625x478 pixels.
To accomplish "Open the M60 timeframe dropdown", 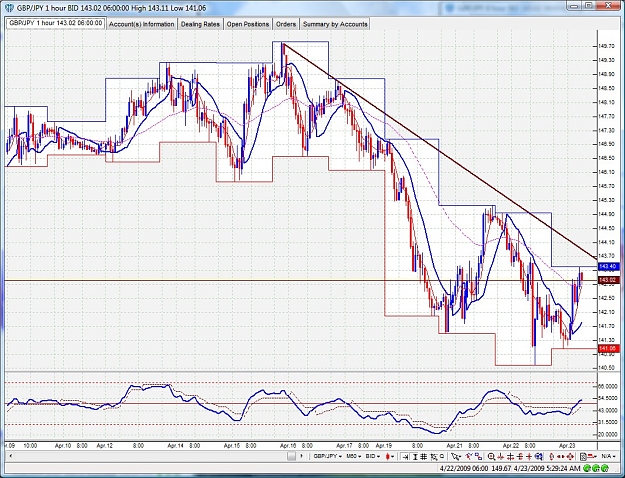I will pos(354,456).
